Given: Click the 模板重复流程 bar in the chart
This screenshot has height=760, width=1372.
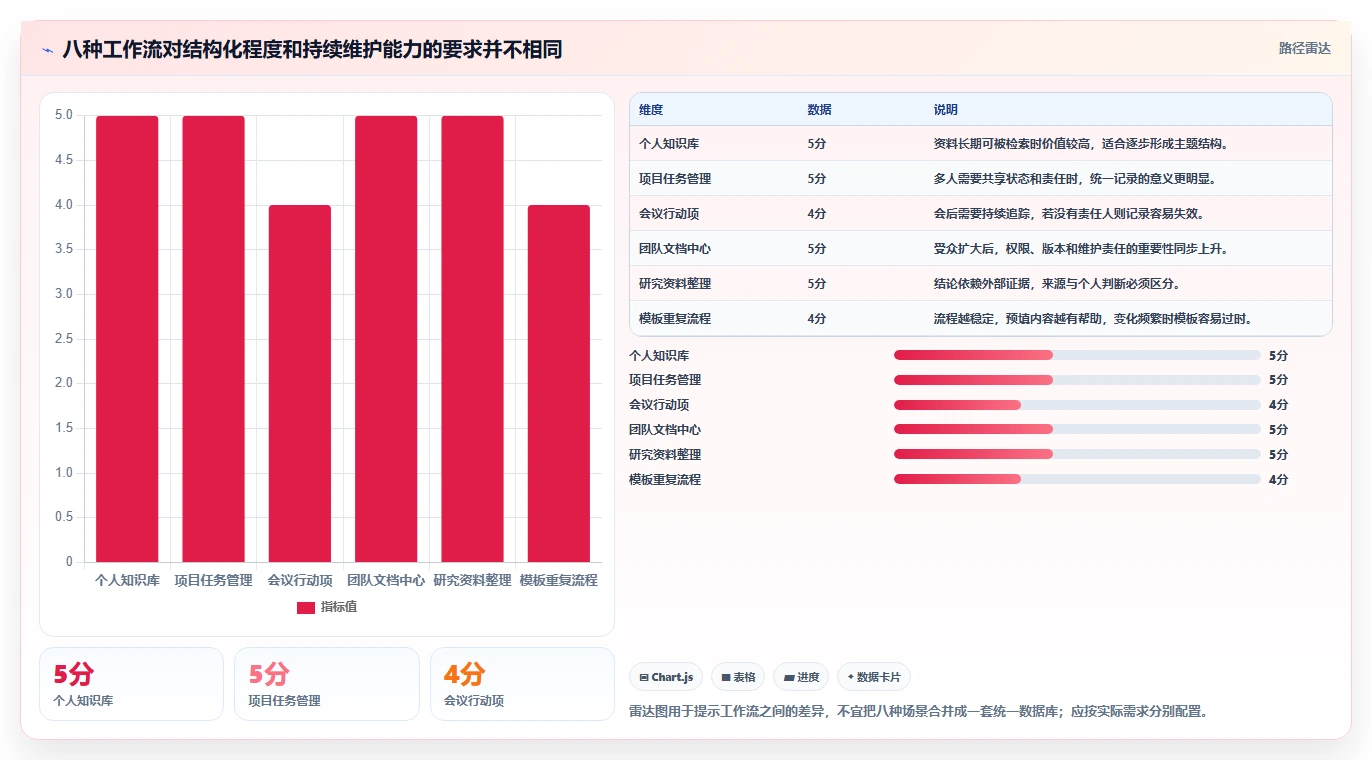Looking at the screenshot, I should pos(559,384).
